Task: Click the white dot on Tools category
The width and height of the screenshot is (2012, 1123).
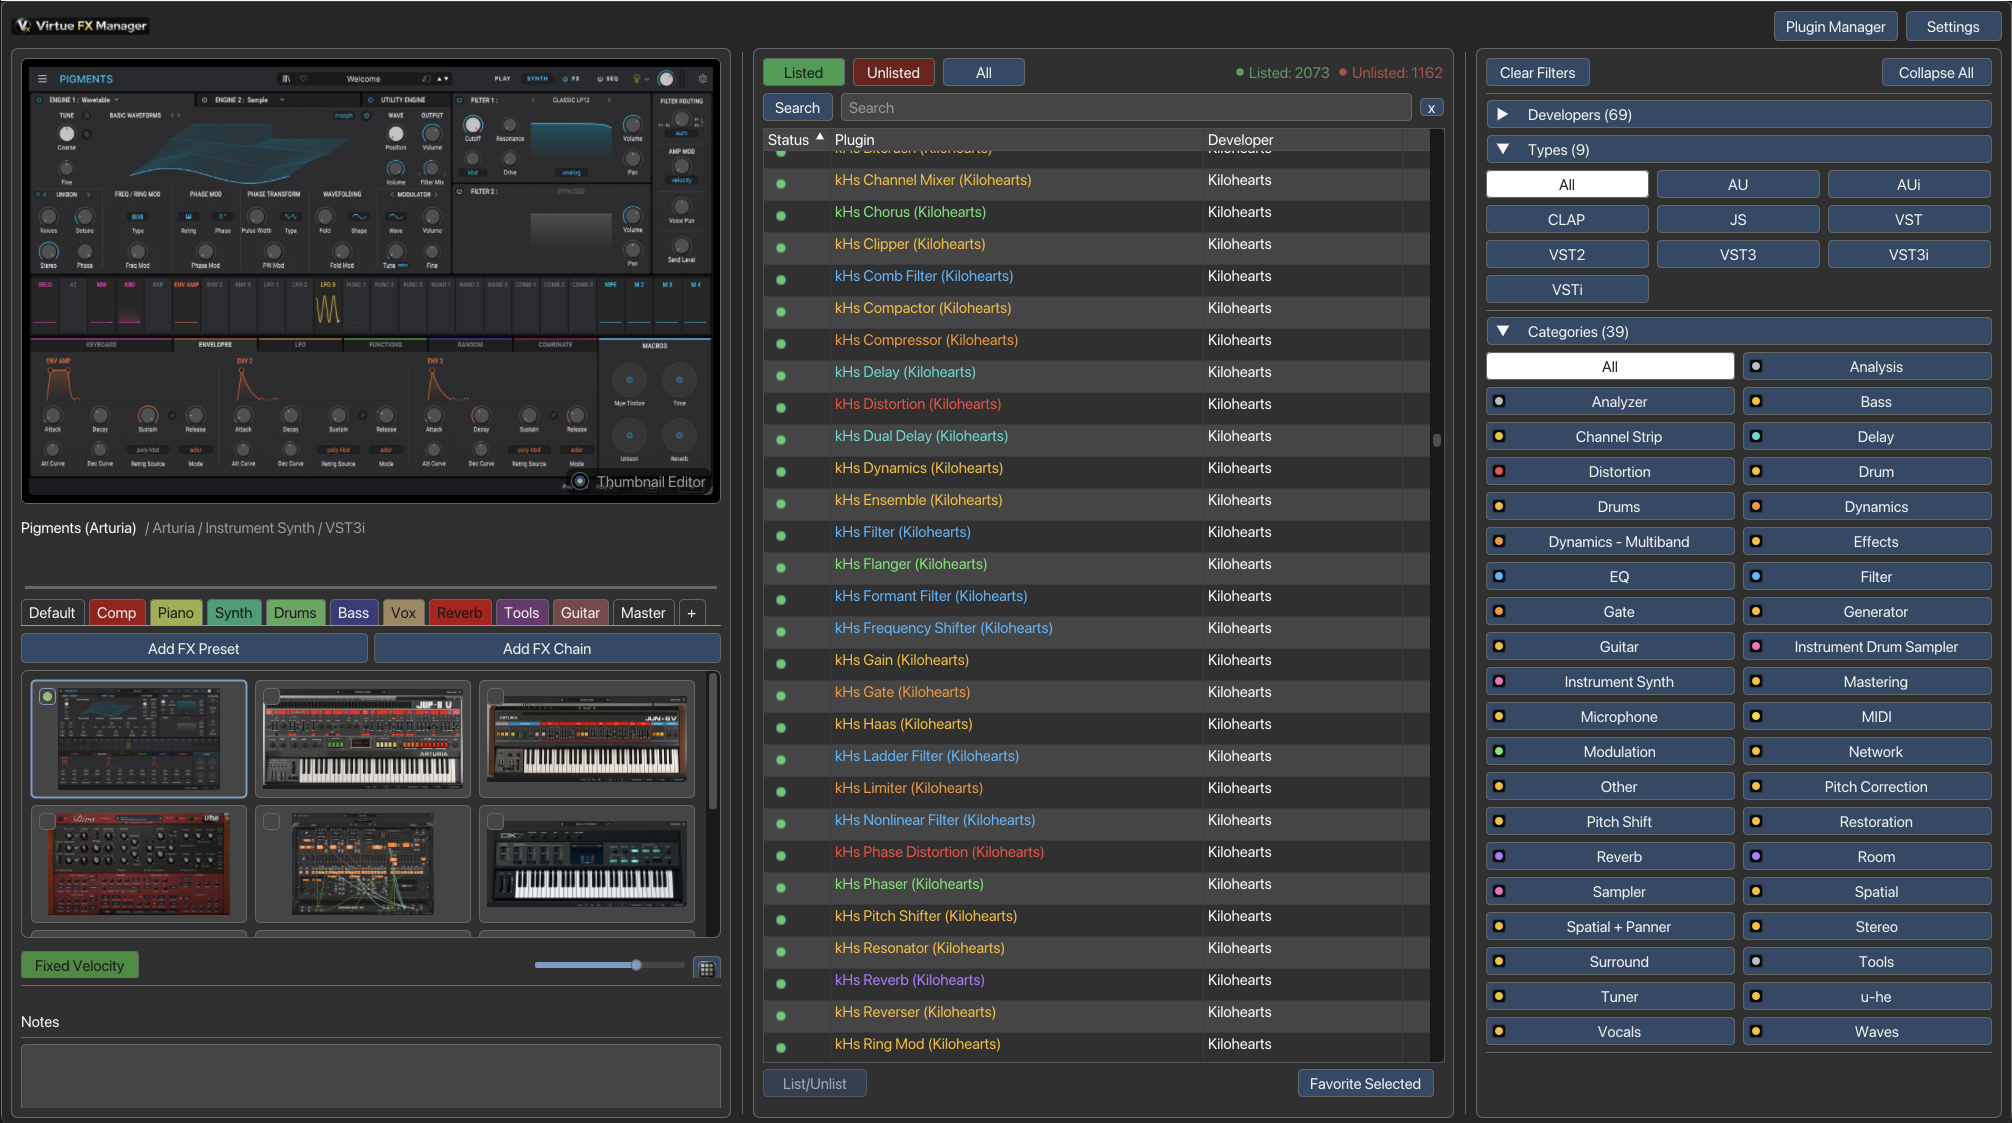Action: click(x=1756, y=961)
